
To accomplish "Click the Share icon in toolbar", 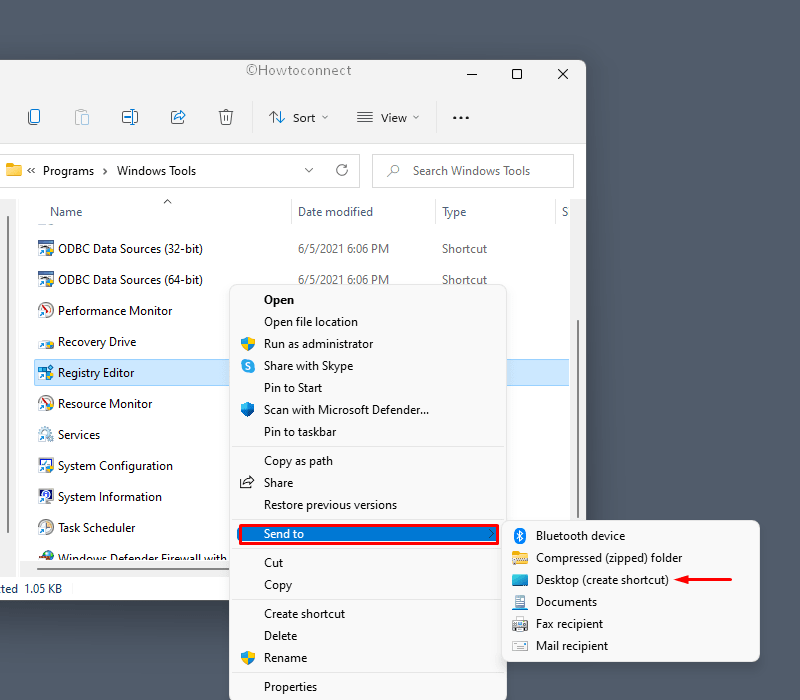I will (x=178, y=117).
